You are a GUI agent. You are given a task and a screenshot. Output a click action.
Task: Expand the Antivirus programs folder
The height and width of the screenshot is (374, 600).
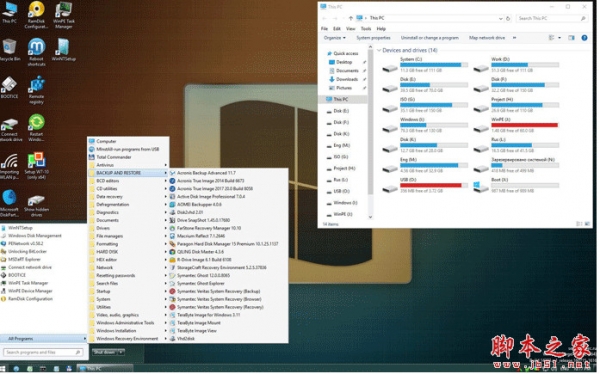point(129,165)
